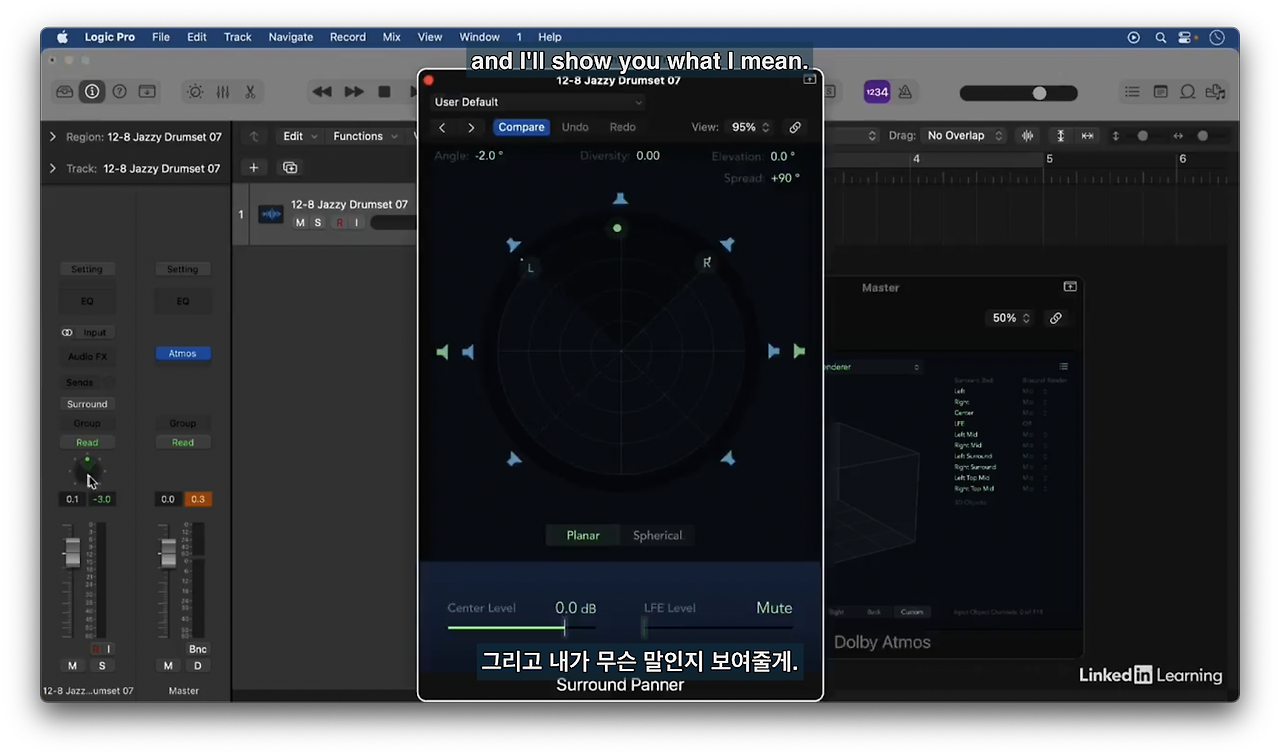This screenshot has height=756, width=1280.
Task: Click the Atmos plug-in slot on Master
Action: (183, 354)
